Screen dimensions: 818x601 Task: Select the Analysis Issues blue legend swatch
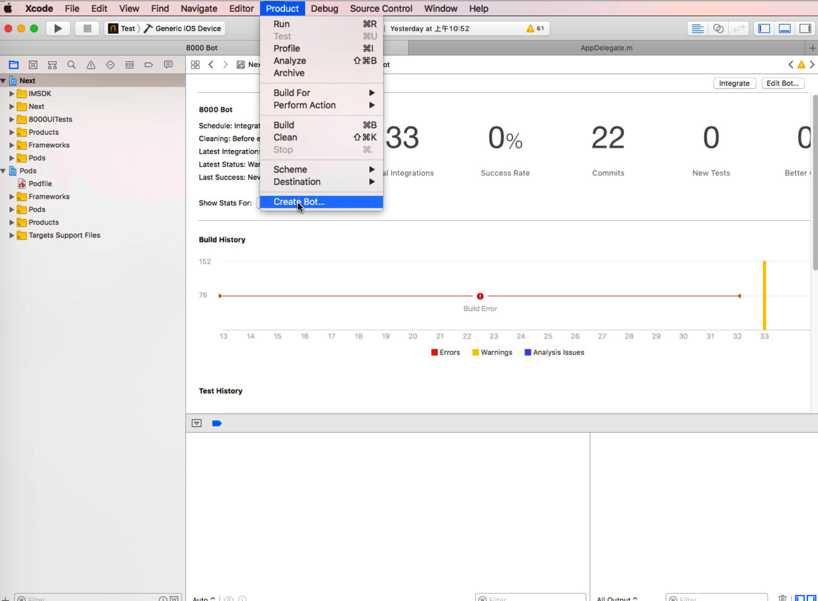point(528,352)
